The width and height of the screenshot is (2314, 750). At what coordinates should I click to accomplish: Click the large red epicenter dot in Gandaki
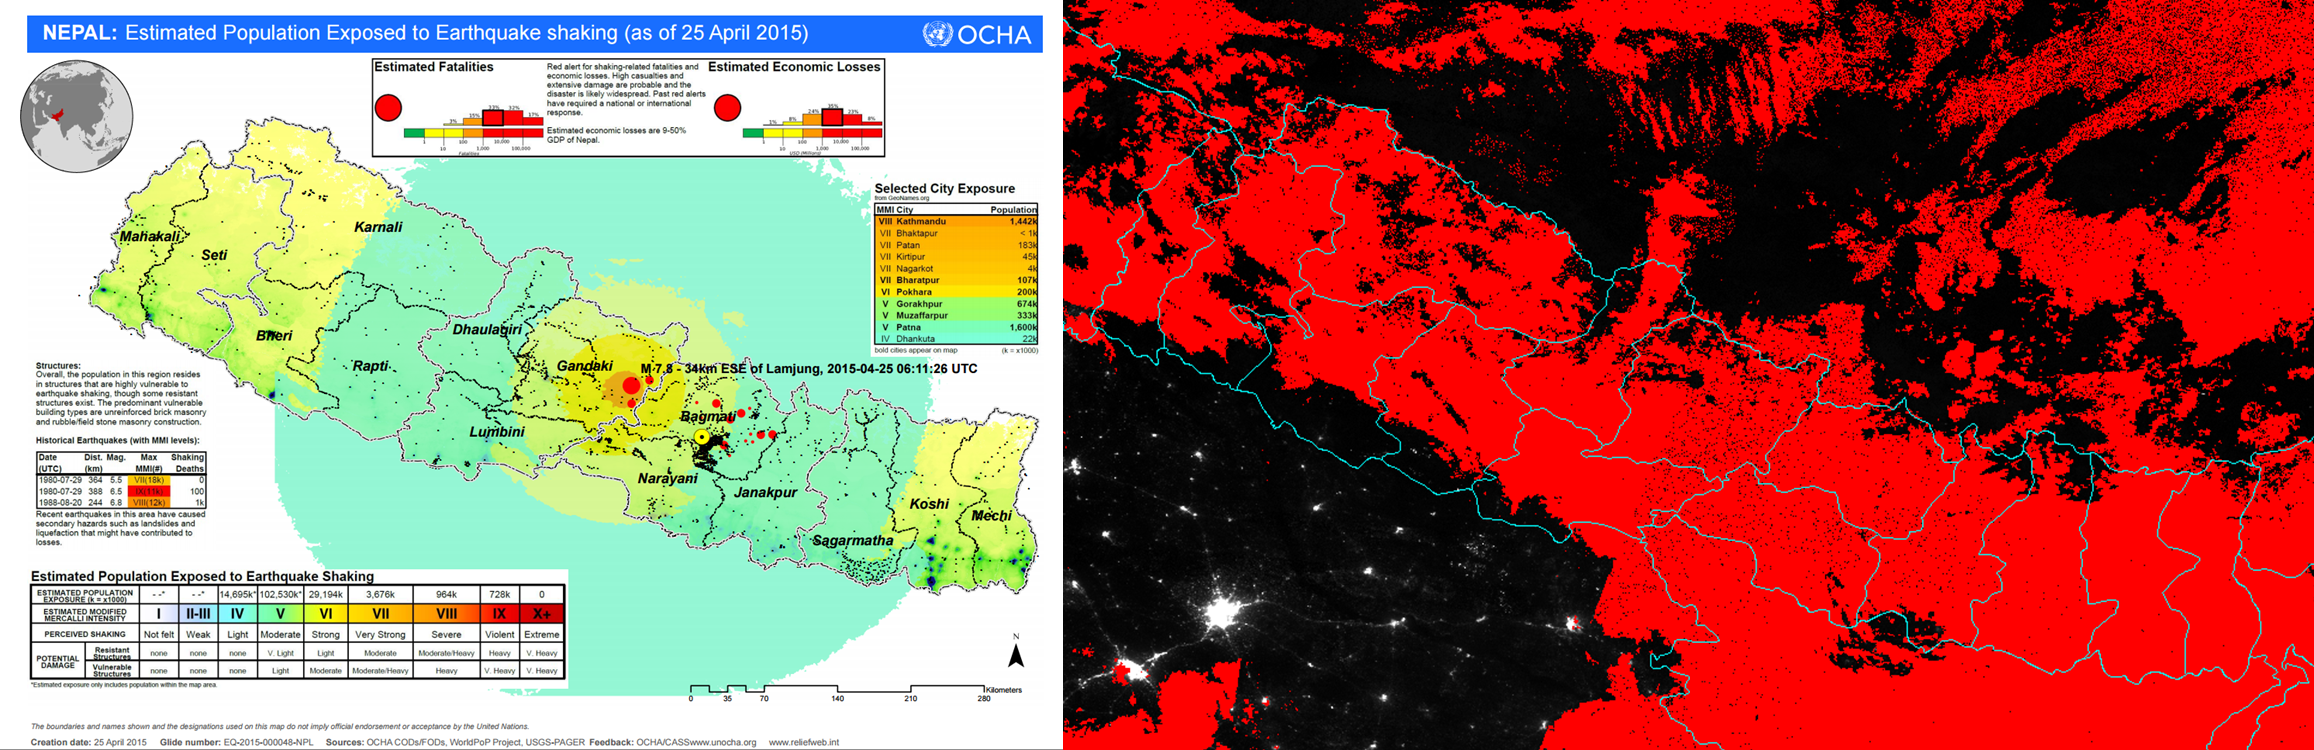(631, 385)
